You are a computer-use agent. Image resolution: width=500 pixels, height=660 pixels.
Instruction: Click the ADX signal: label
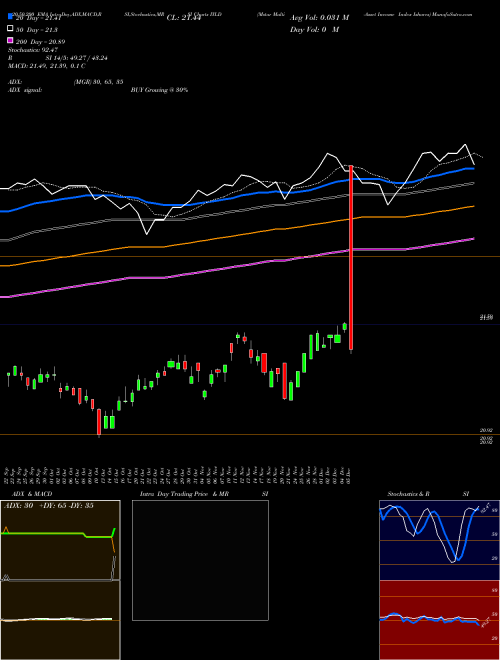click(x=24, y=90)
